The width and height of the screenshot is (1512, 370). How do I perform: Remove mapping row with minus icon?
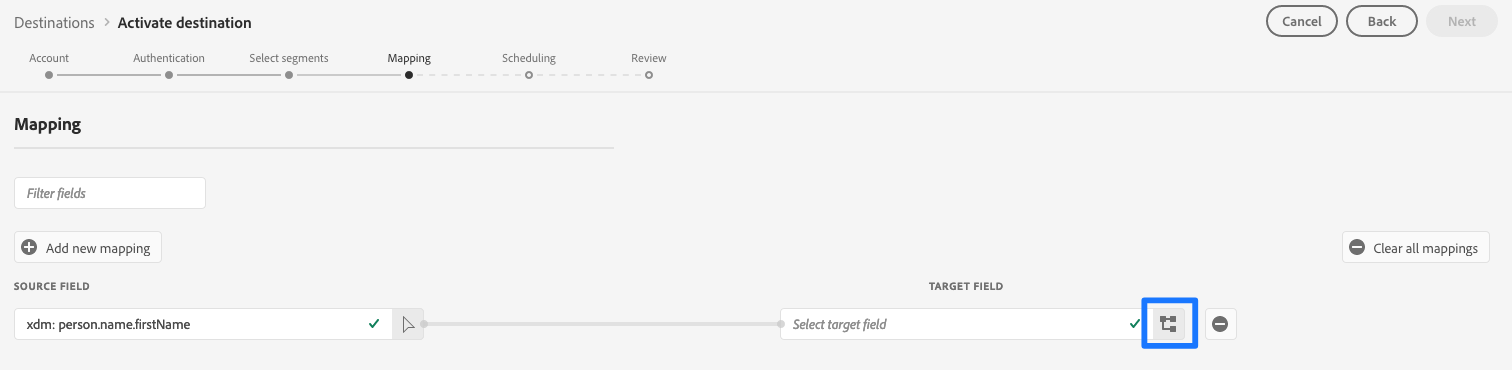click(1220, 324)
